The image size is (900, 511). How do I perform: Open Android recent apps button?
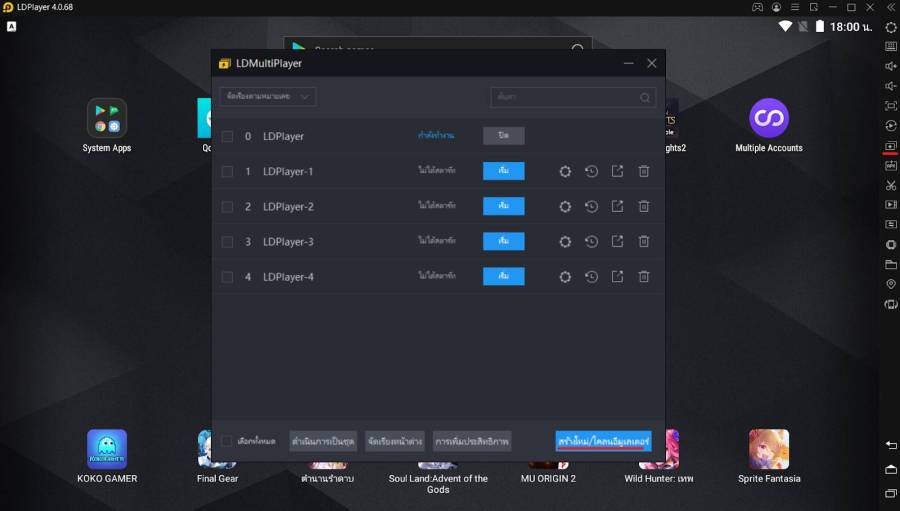tap(891, 493)
